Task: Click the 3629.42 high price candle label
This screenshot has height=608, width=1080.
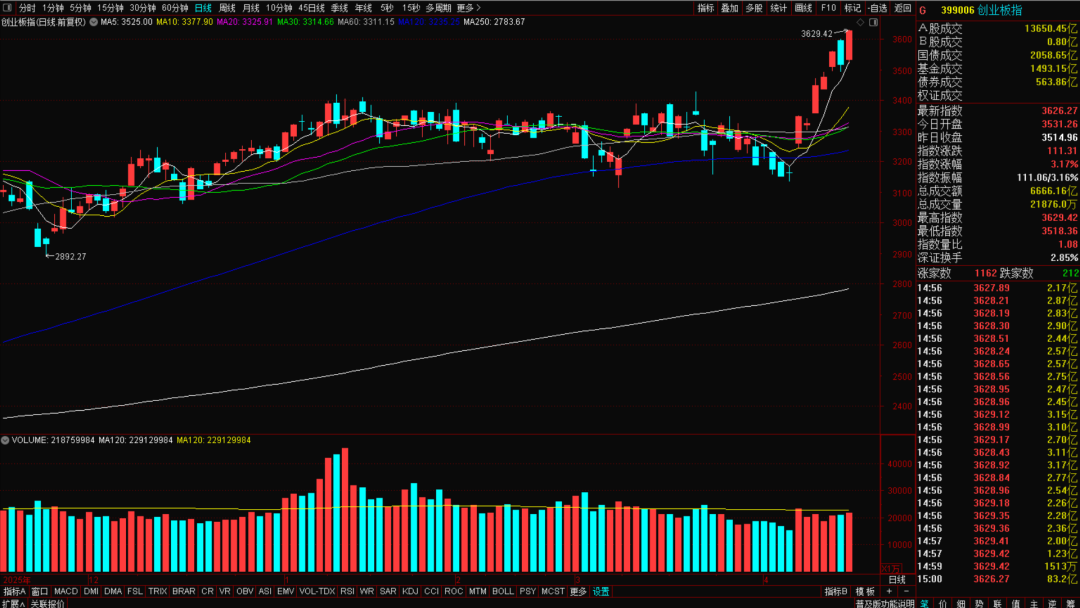Action: click(816, 34)
